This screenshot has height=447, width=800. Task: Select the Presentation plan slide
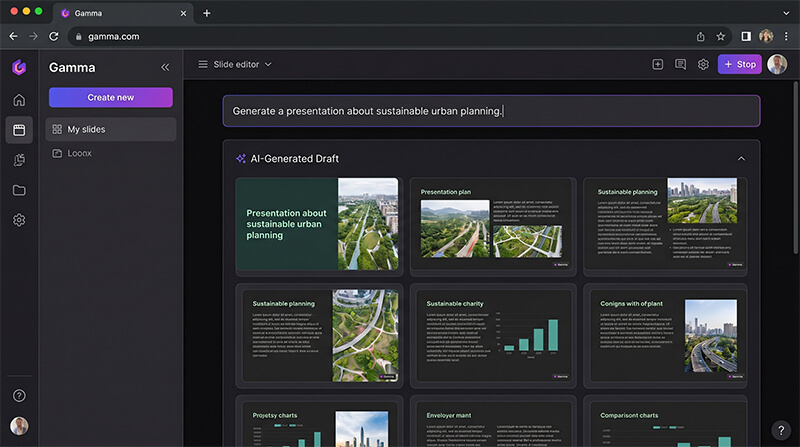click(x=493, y=227)
